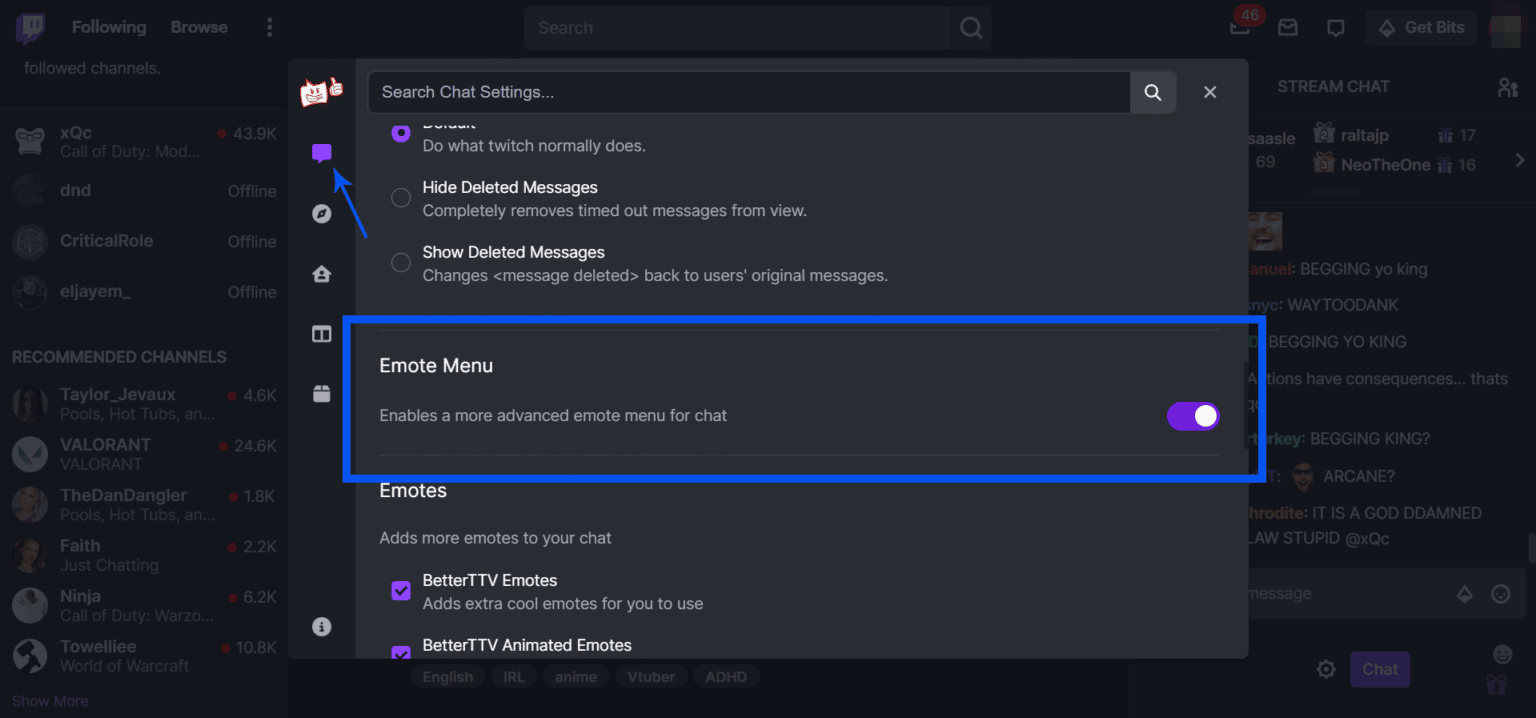Click the home Channel icon in settings sidebar
This screenshot has width=1536, height=718.
pyautogui.click(x=321, y=273)
